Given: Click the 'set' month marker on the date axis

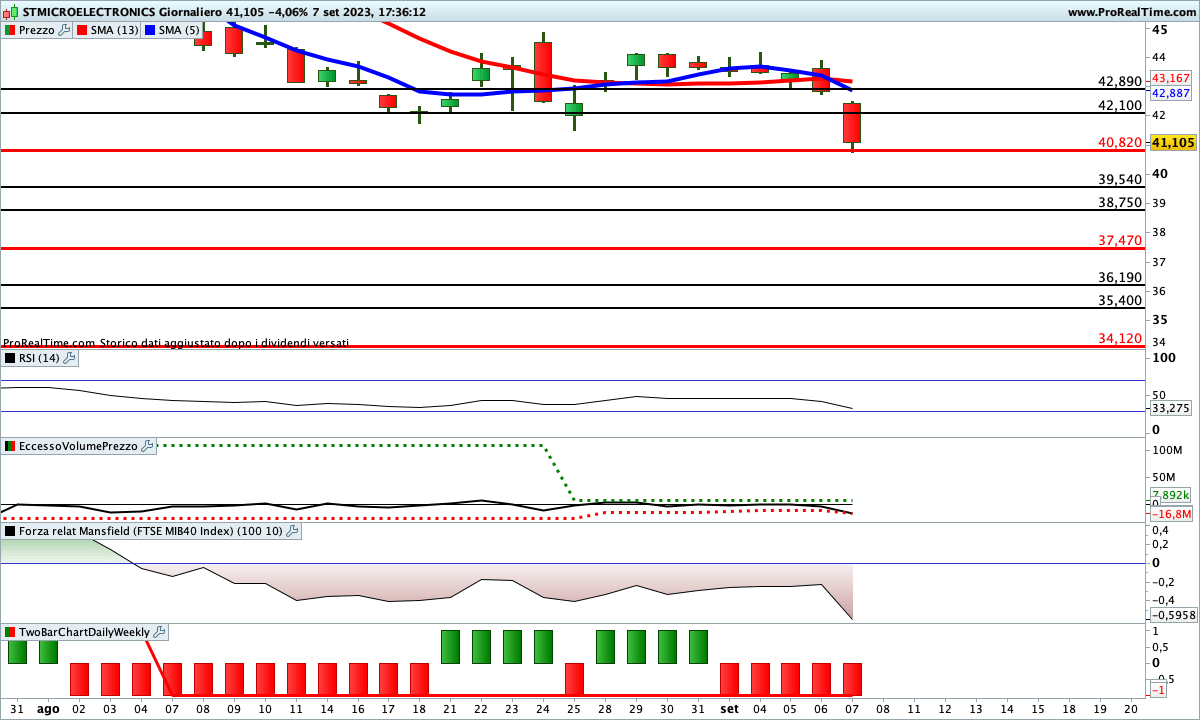Looking at the screenshot, I should pos(730,707).
